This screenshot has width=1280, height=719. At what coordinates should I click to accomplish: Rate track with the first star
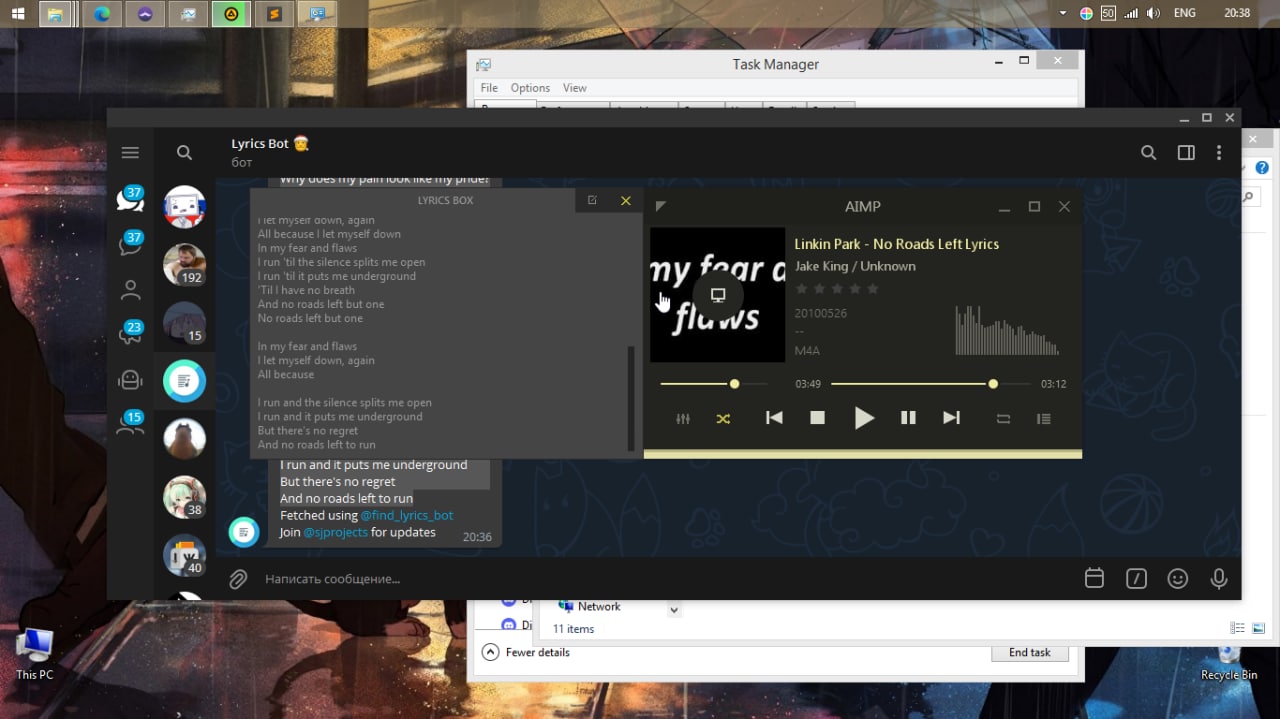click(x=801, y=289)
